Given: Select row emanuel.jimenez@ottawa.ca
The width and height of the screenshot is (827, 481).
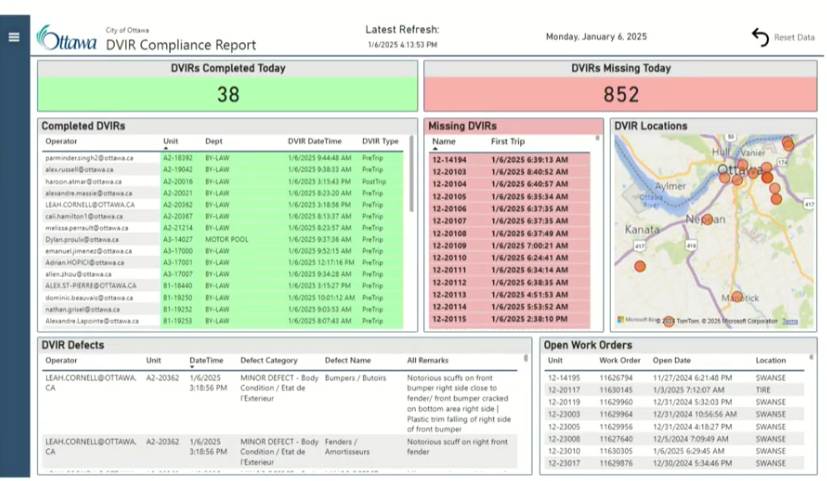Looking at the screenshot, I should pyautogui.click(x=224, y=251).
